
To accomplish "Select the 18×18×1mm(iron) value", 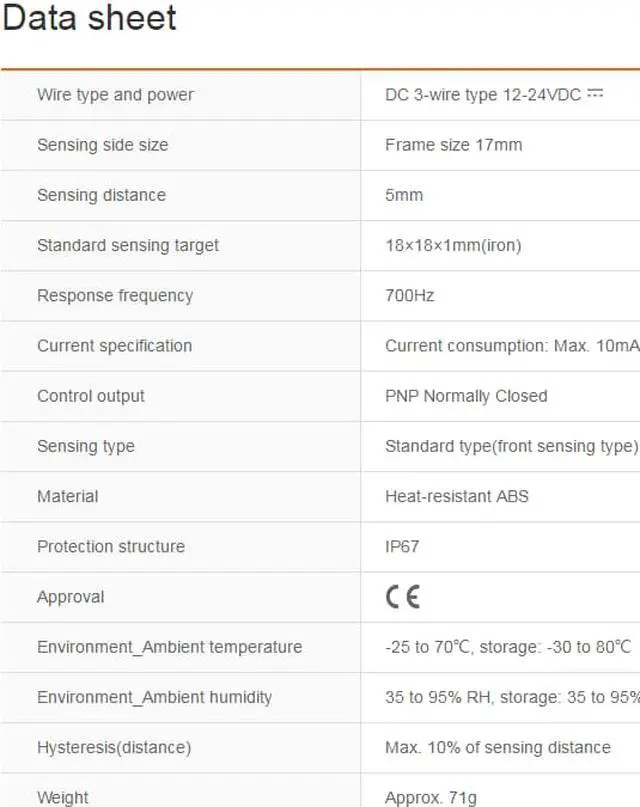I will pos(453,245).
